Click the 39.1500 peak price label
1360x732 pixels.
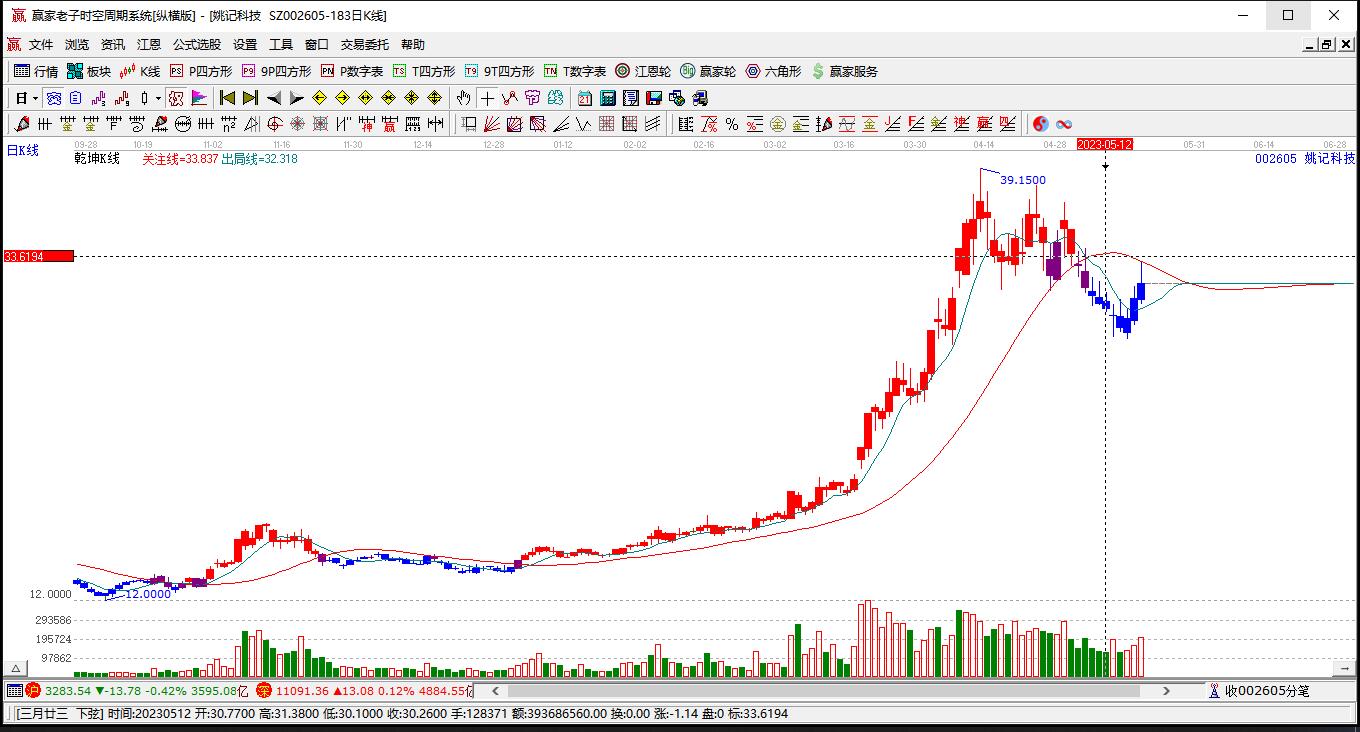pos(1023,180)
